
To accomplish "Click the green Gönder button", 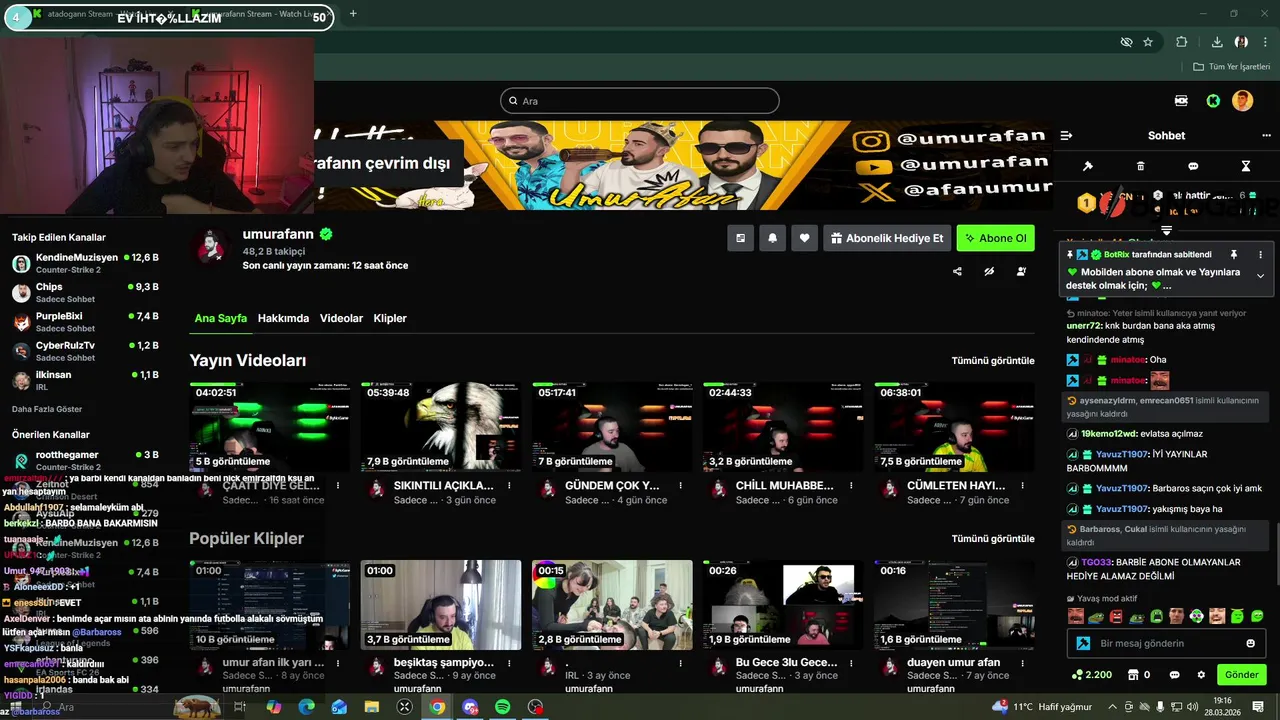I will 1241,675.
